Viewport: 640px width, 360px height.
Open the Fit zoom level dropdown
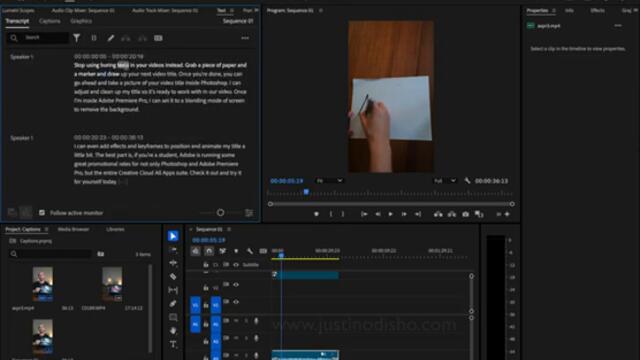click(x=329, y=180)
